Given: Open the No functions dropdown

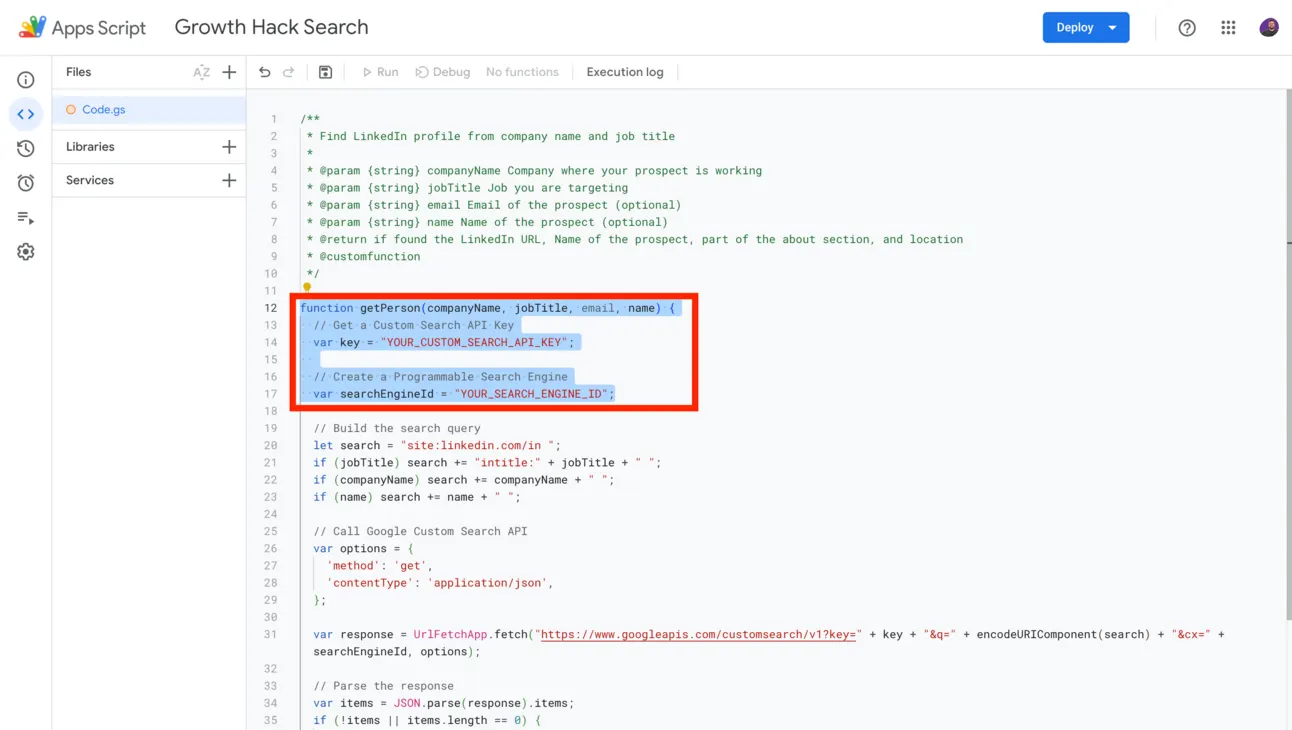Looking at the screenshot, I should click(x=522, y=72).
